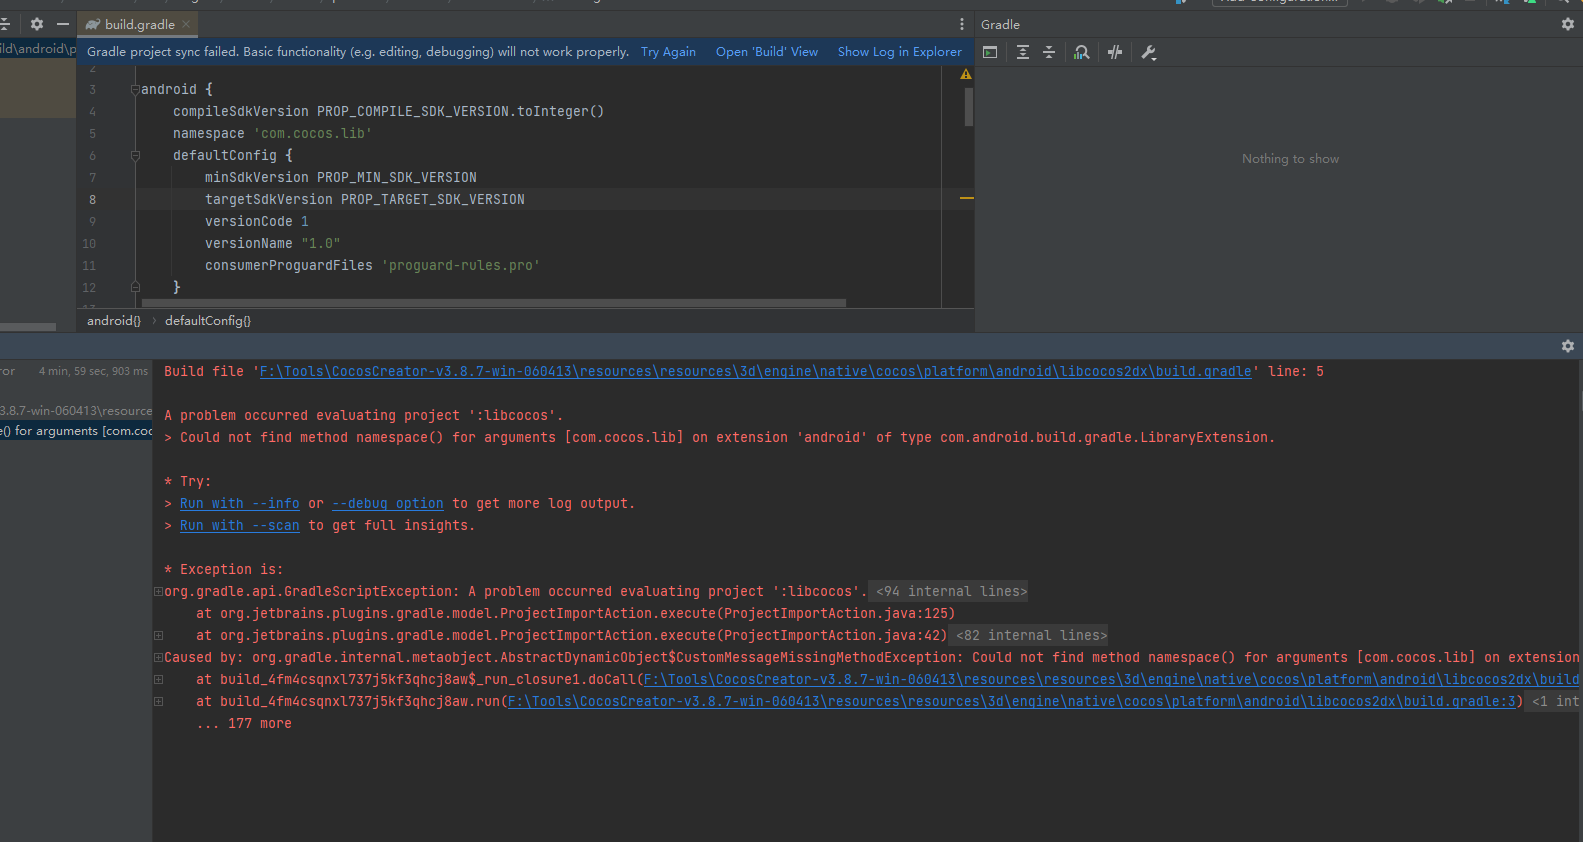Expand the 'Caused by' stack trace
The width and height of the screenshot is (1583, 842).
(158, 658)
